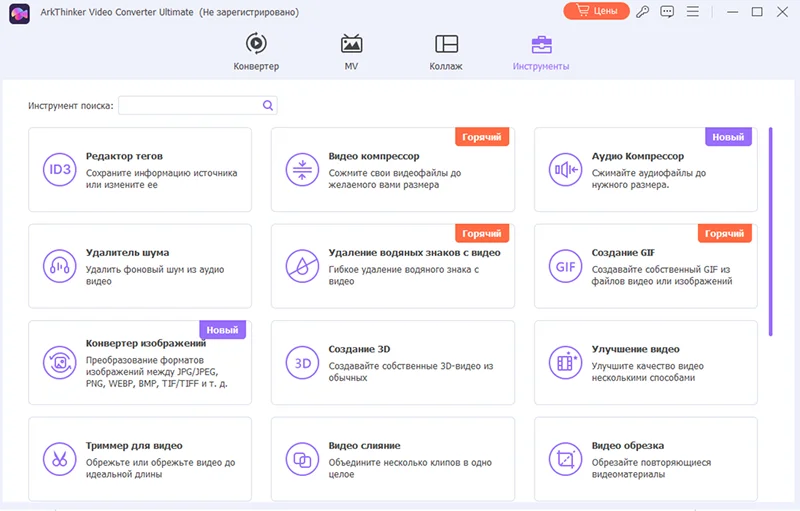
Task: Click the vertical scrollbar of tools list
Action: click(x=770, y=232)
